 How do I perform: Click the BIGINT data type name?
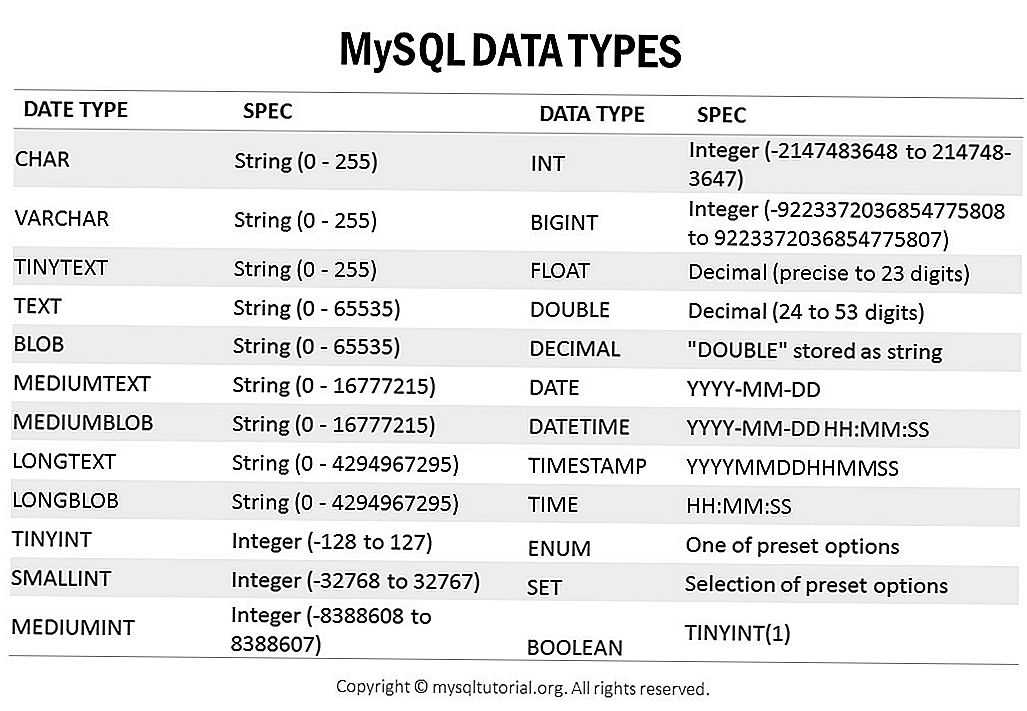click(x=564, y=223)
